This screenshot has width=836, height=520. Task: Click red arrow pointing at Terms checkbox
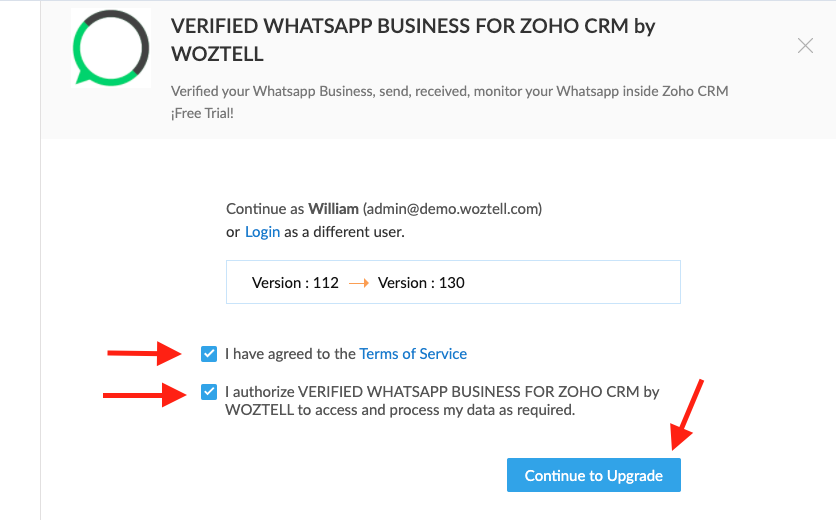(144, 353)
